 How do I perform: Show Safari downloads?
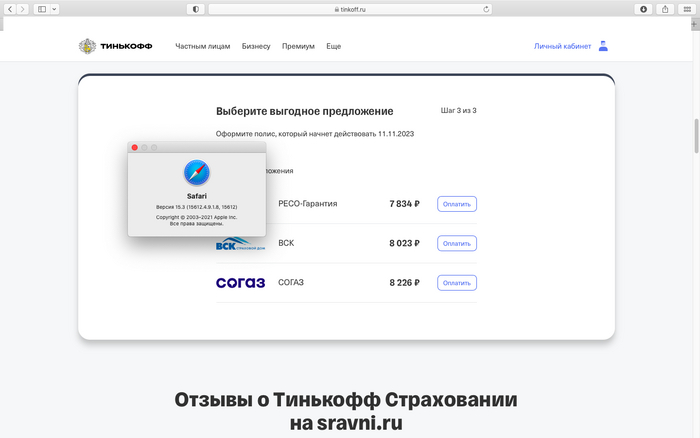point(643,9)
